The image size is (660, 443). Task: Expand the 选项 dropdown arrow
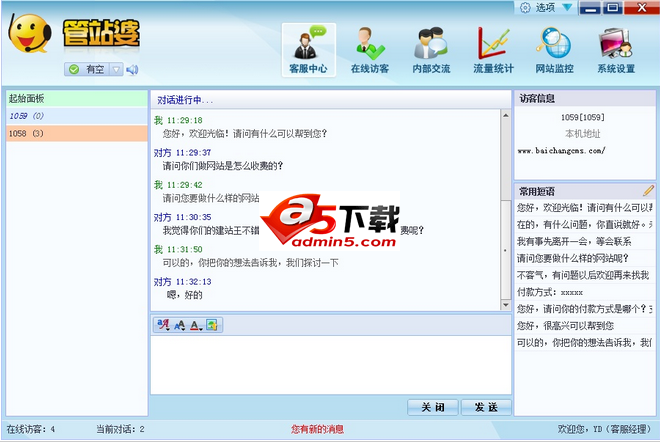(x=567, y=7)
